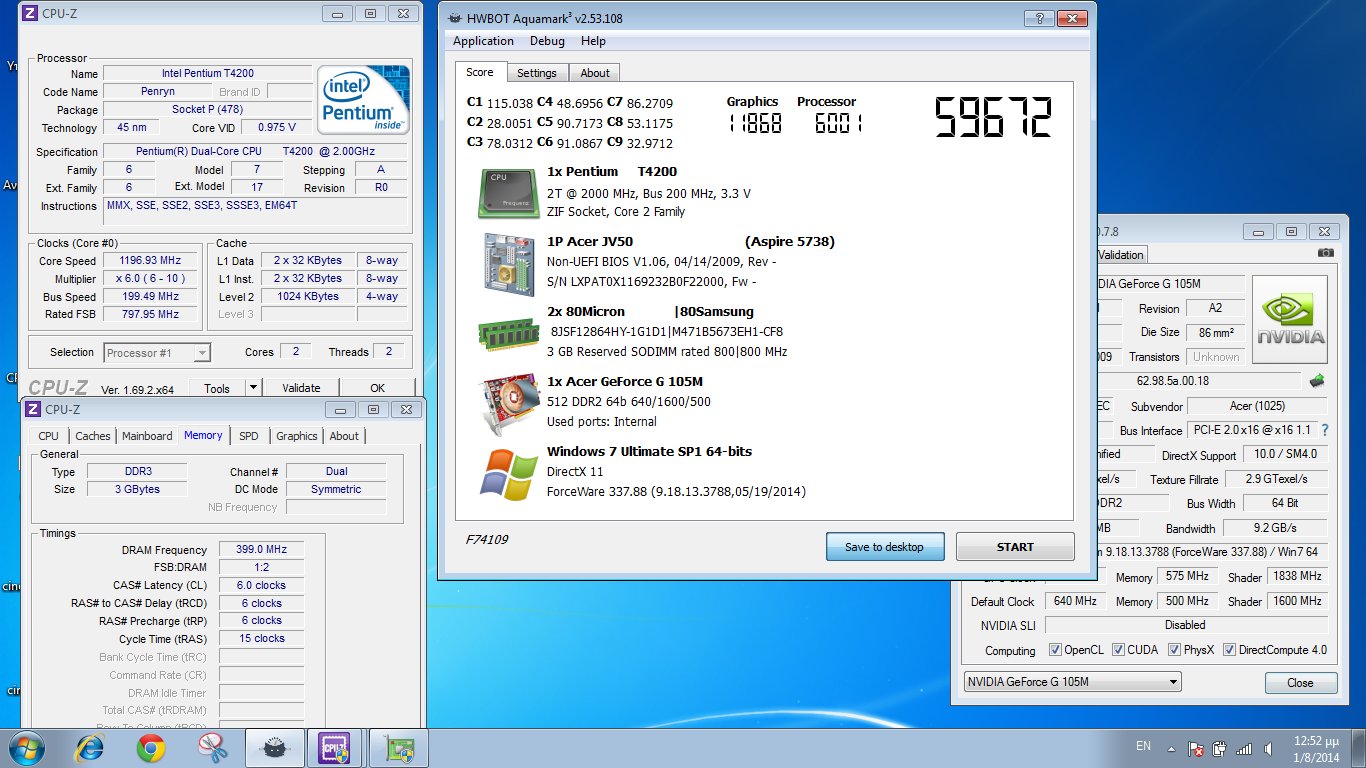Click the network signal tray icon
Image resolution: width=1366 pixels, height=768 pixels.
[1243, 748]
